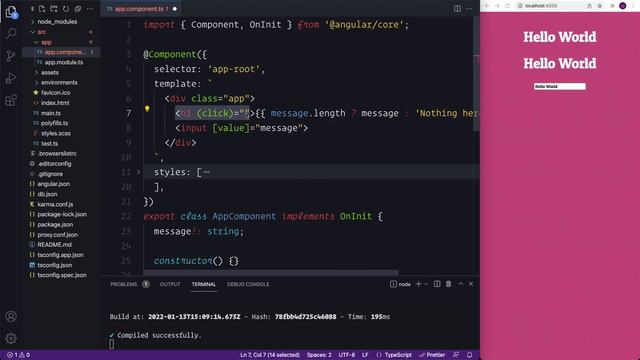The width and height of the screenshot is (640, 360).
Task: Change encoding via UTF-8
Action: pos(347,355)
